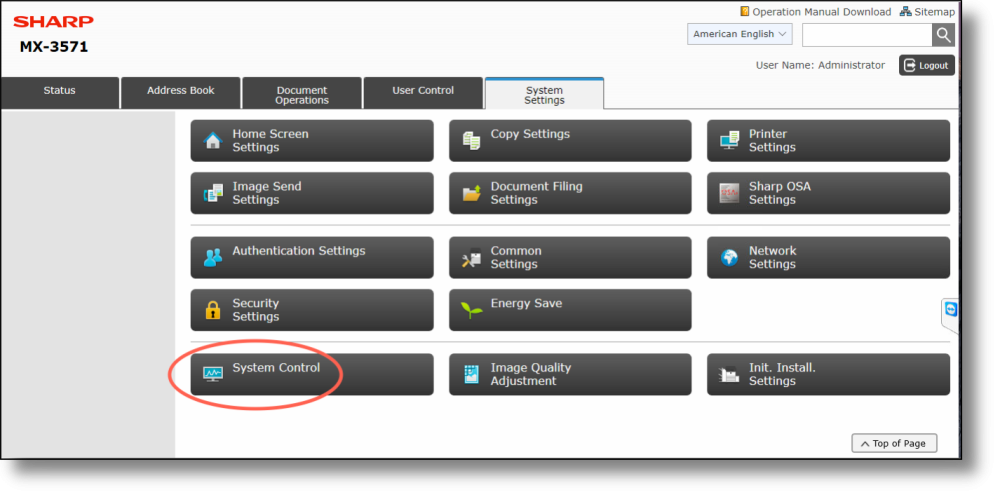Image resolution: width=1000 pixels, height=497 pixels.
Task: Click the copy pages icon on Copy Settings
Action: [471, 141]
